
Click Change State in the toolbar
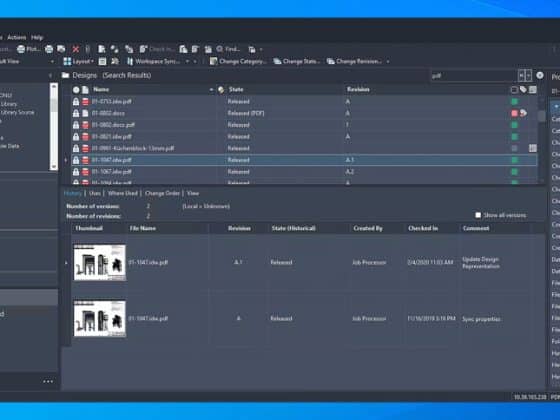297,61
